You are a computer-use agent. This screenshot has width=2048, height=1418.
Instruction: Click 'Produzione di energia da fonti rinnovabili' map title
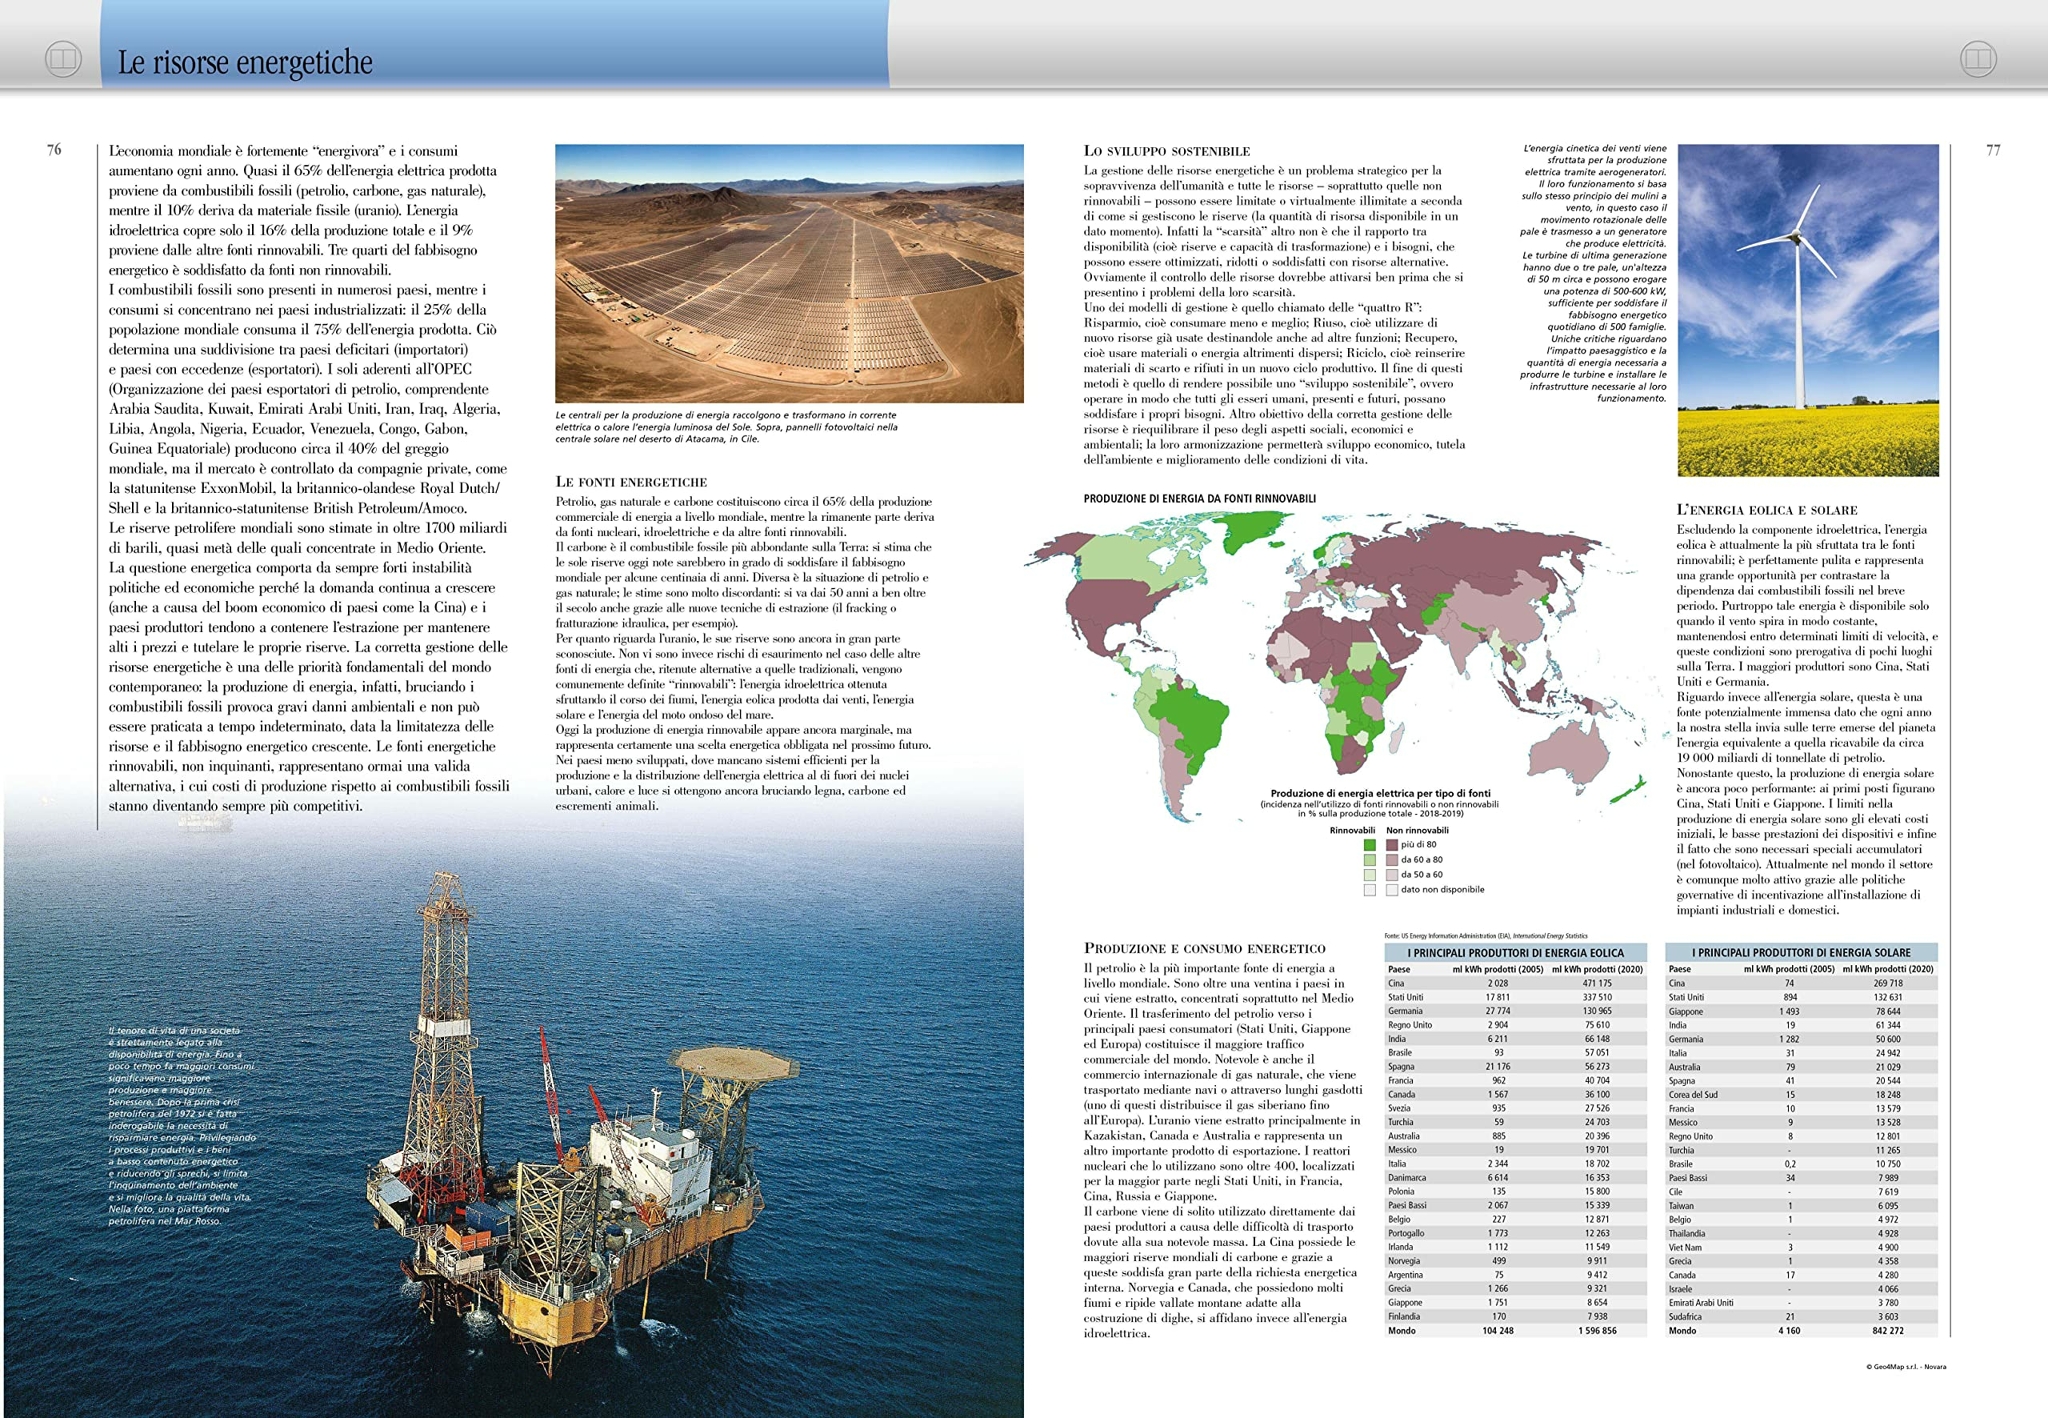click(1200, 498)
